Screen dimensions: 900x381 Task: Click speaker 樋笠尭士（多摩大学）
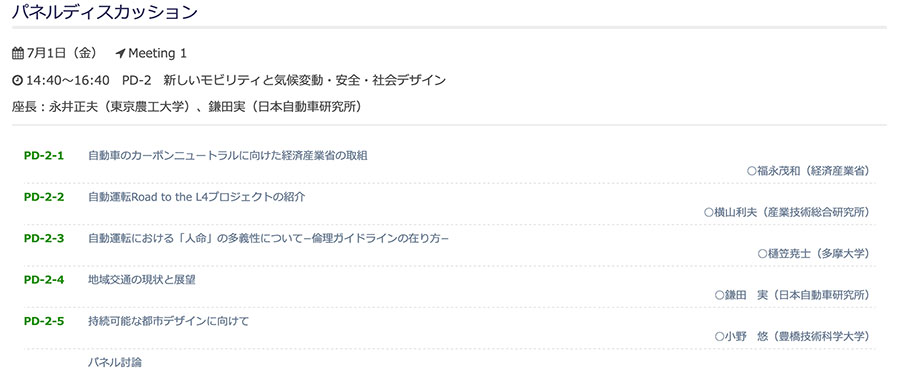pyautogui.click(x=813, y=254)
